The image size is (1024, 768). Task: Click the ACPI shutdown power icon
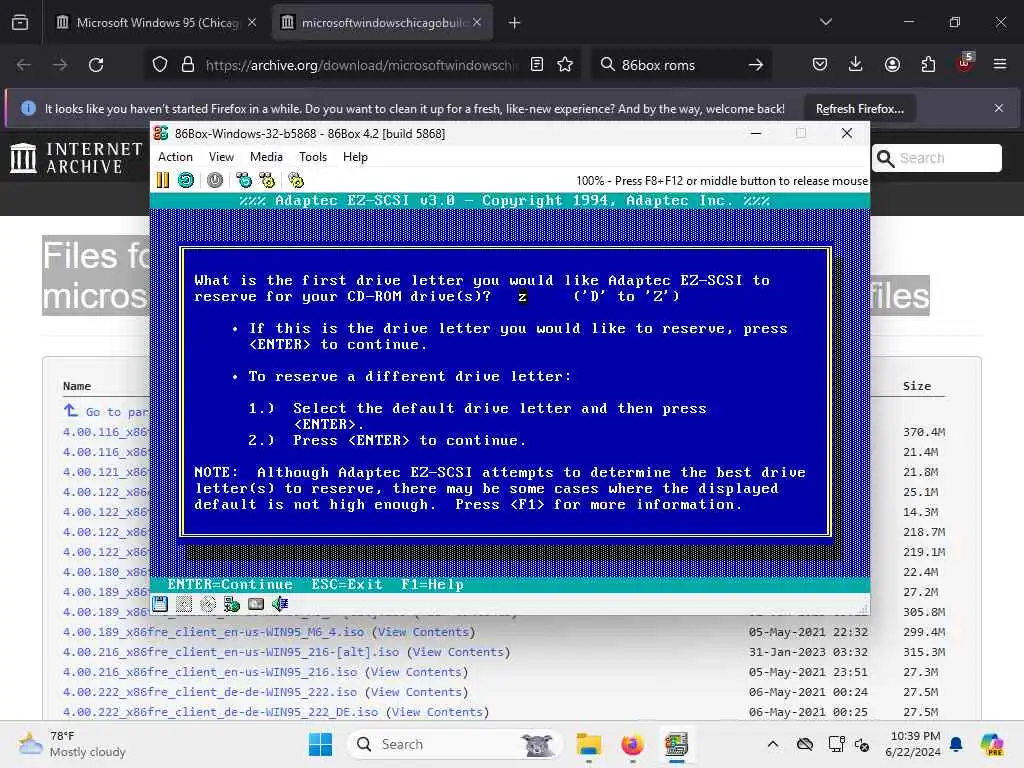(215, 180)
